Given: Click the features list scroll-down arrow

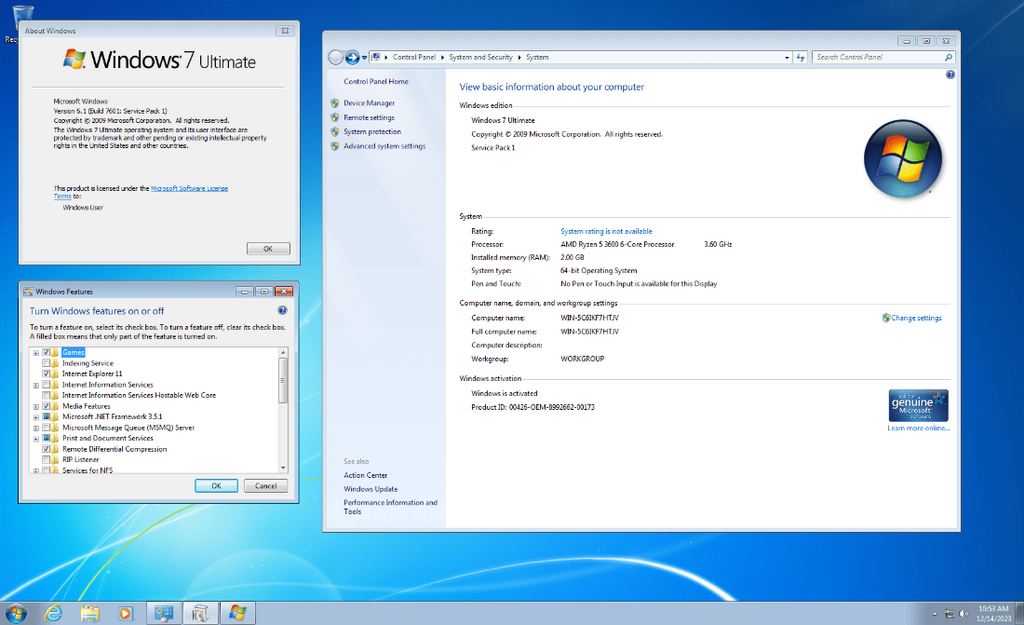Looking at the screenshot, I should pos(283,468).
